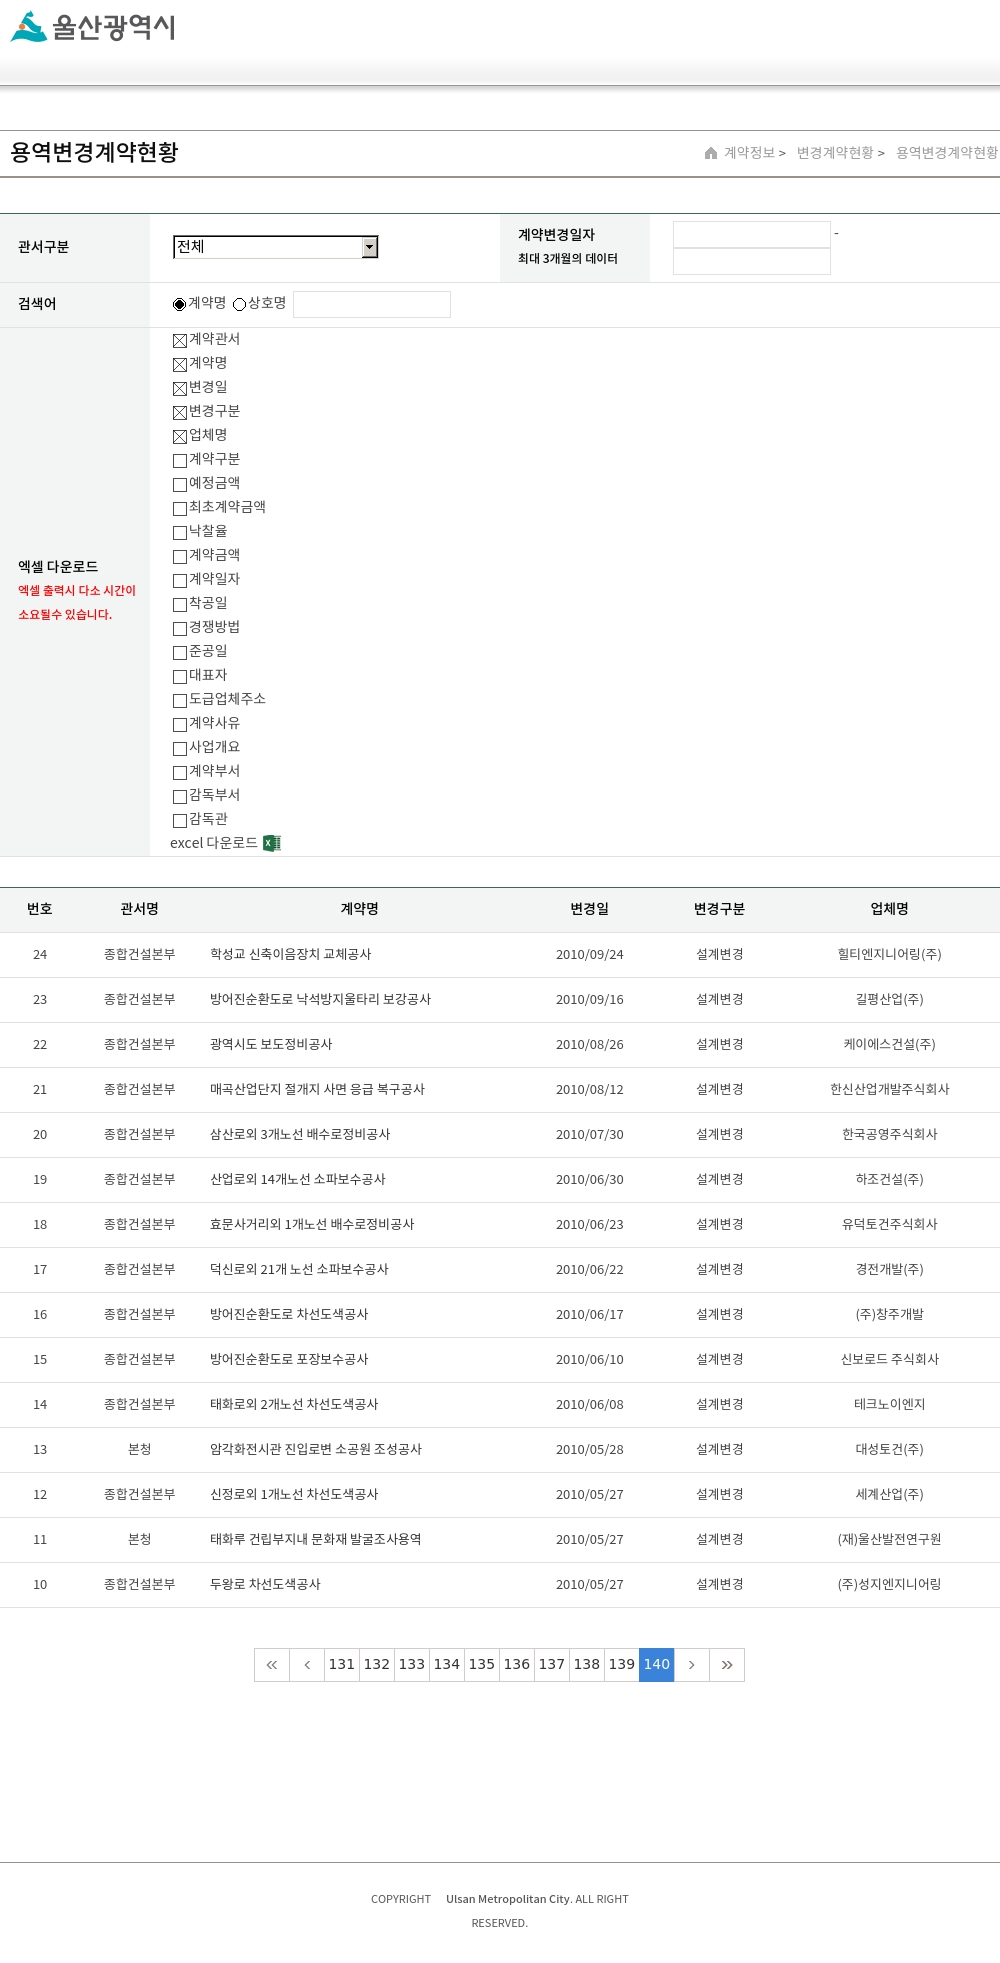Screen dimensions: 1000x1963
Task: Enable the 예정금액 checkbox
Action: pyautogui.click(x=180, y=485)
